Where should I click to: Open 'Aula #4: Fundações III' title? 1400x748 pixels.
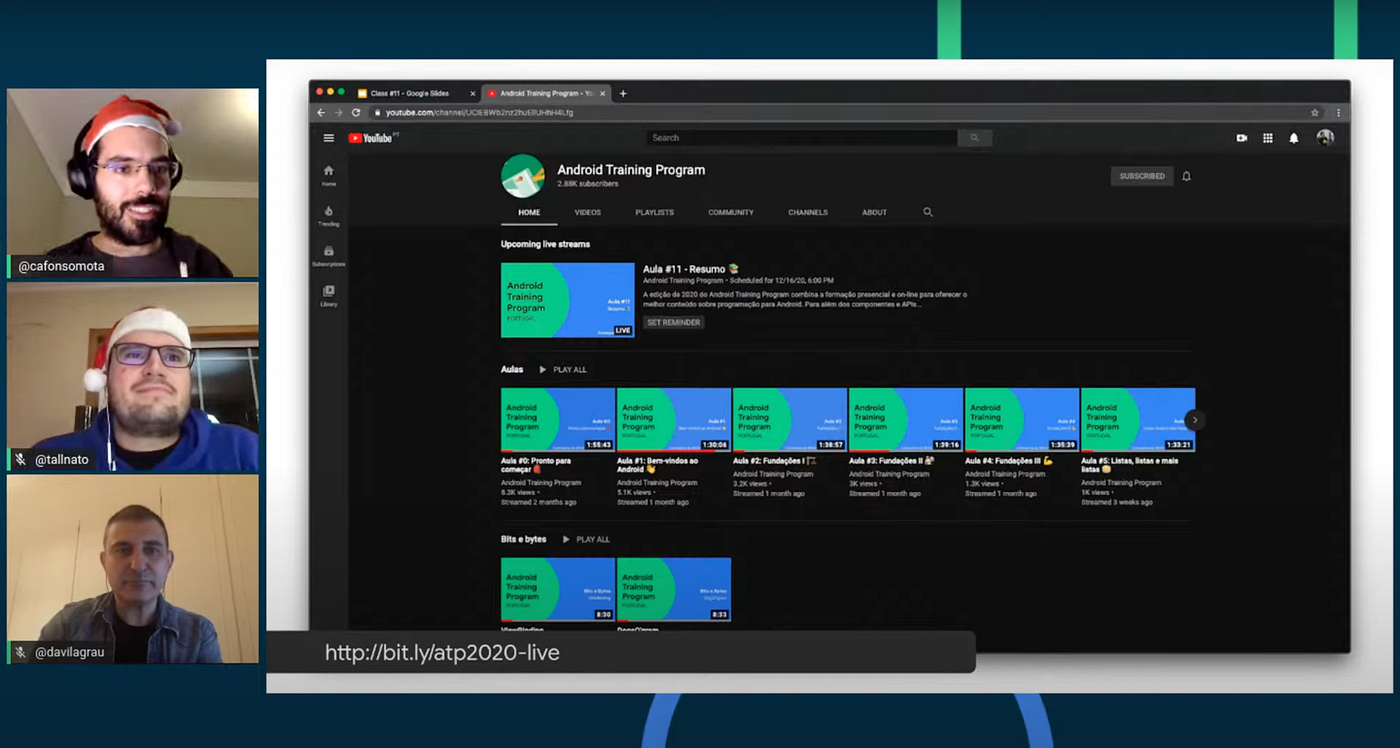(x=1009, y=461)
